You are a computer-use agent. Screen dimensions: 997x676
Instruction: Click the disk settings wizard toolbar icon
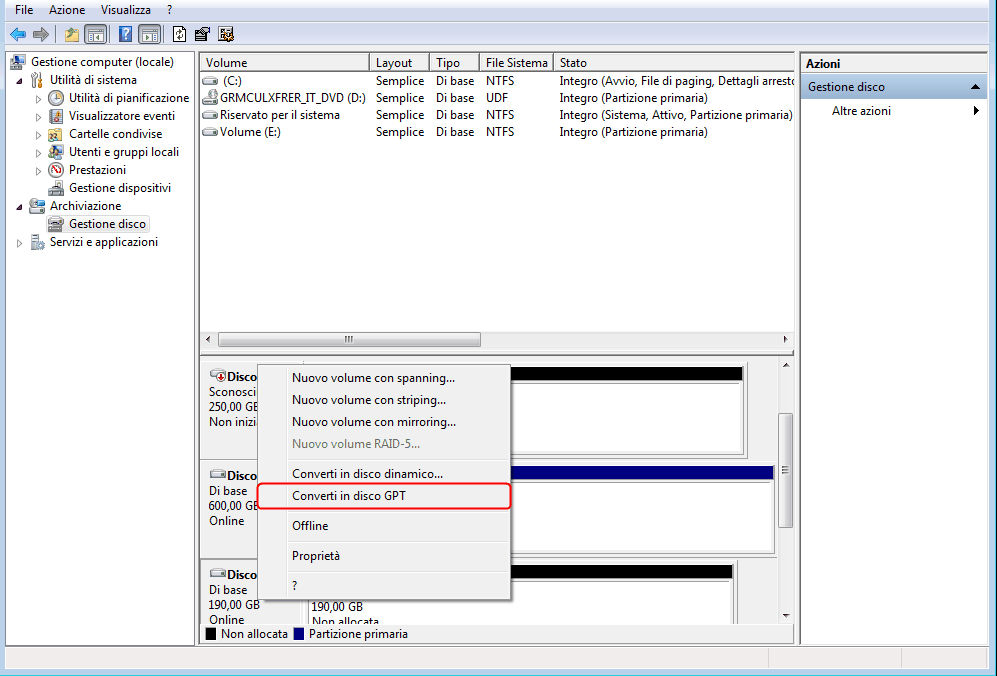coord(226,34)
